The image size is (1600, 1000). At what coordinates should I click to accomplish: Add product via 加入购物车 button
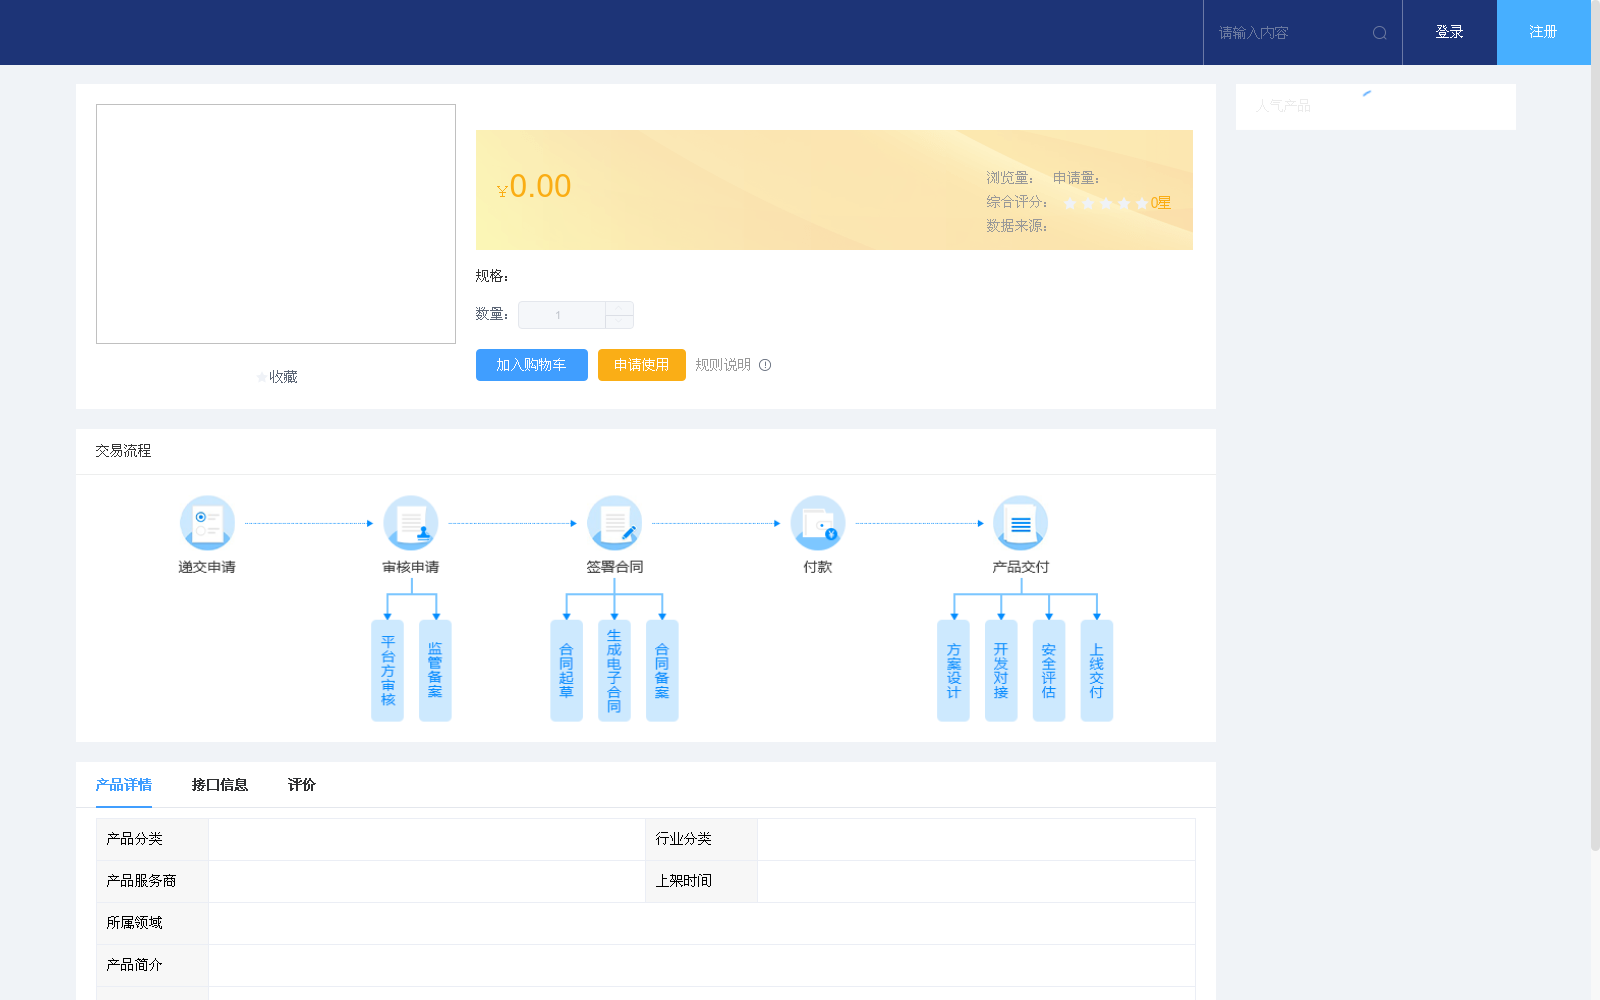[531, 365]
